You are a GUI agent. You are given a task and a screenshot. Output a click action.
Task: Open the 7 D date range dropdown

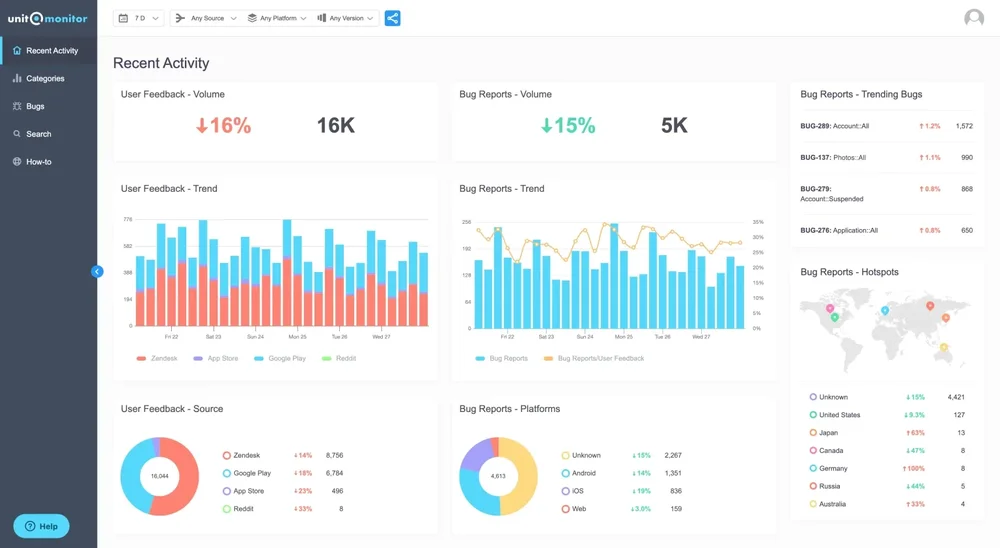(x=139, y=18)
